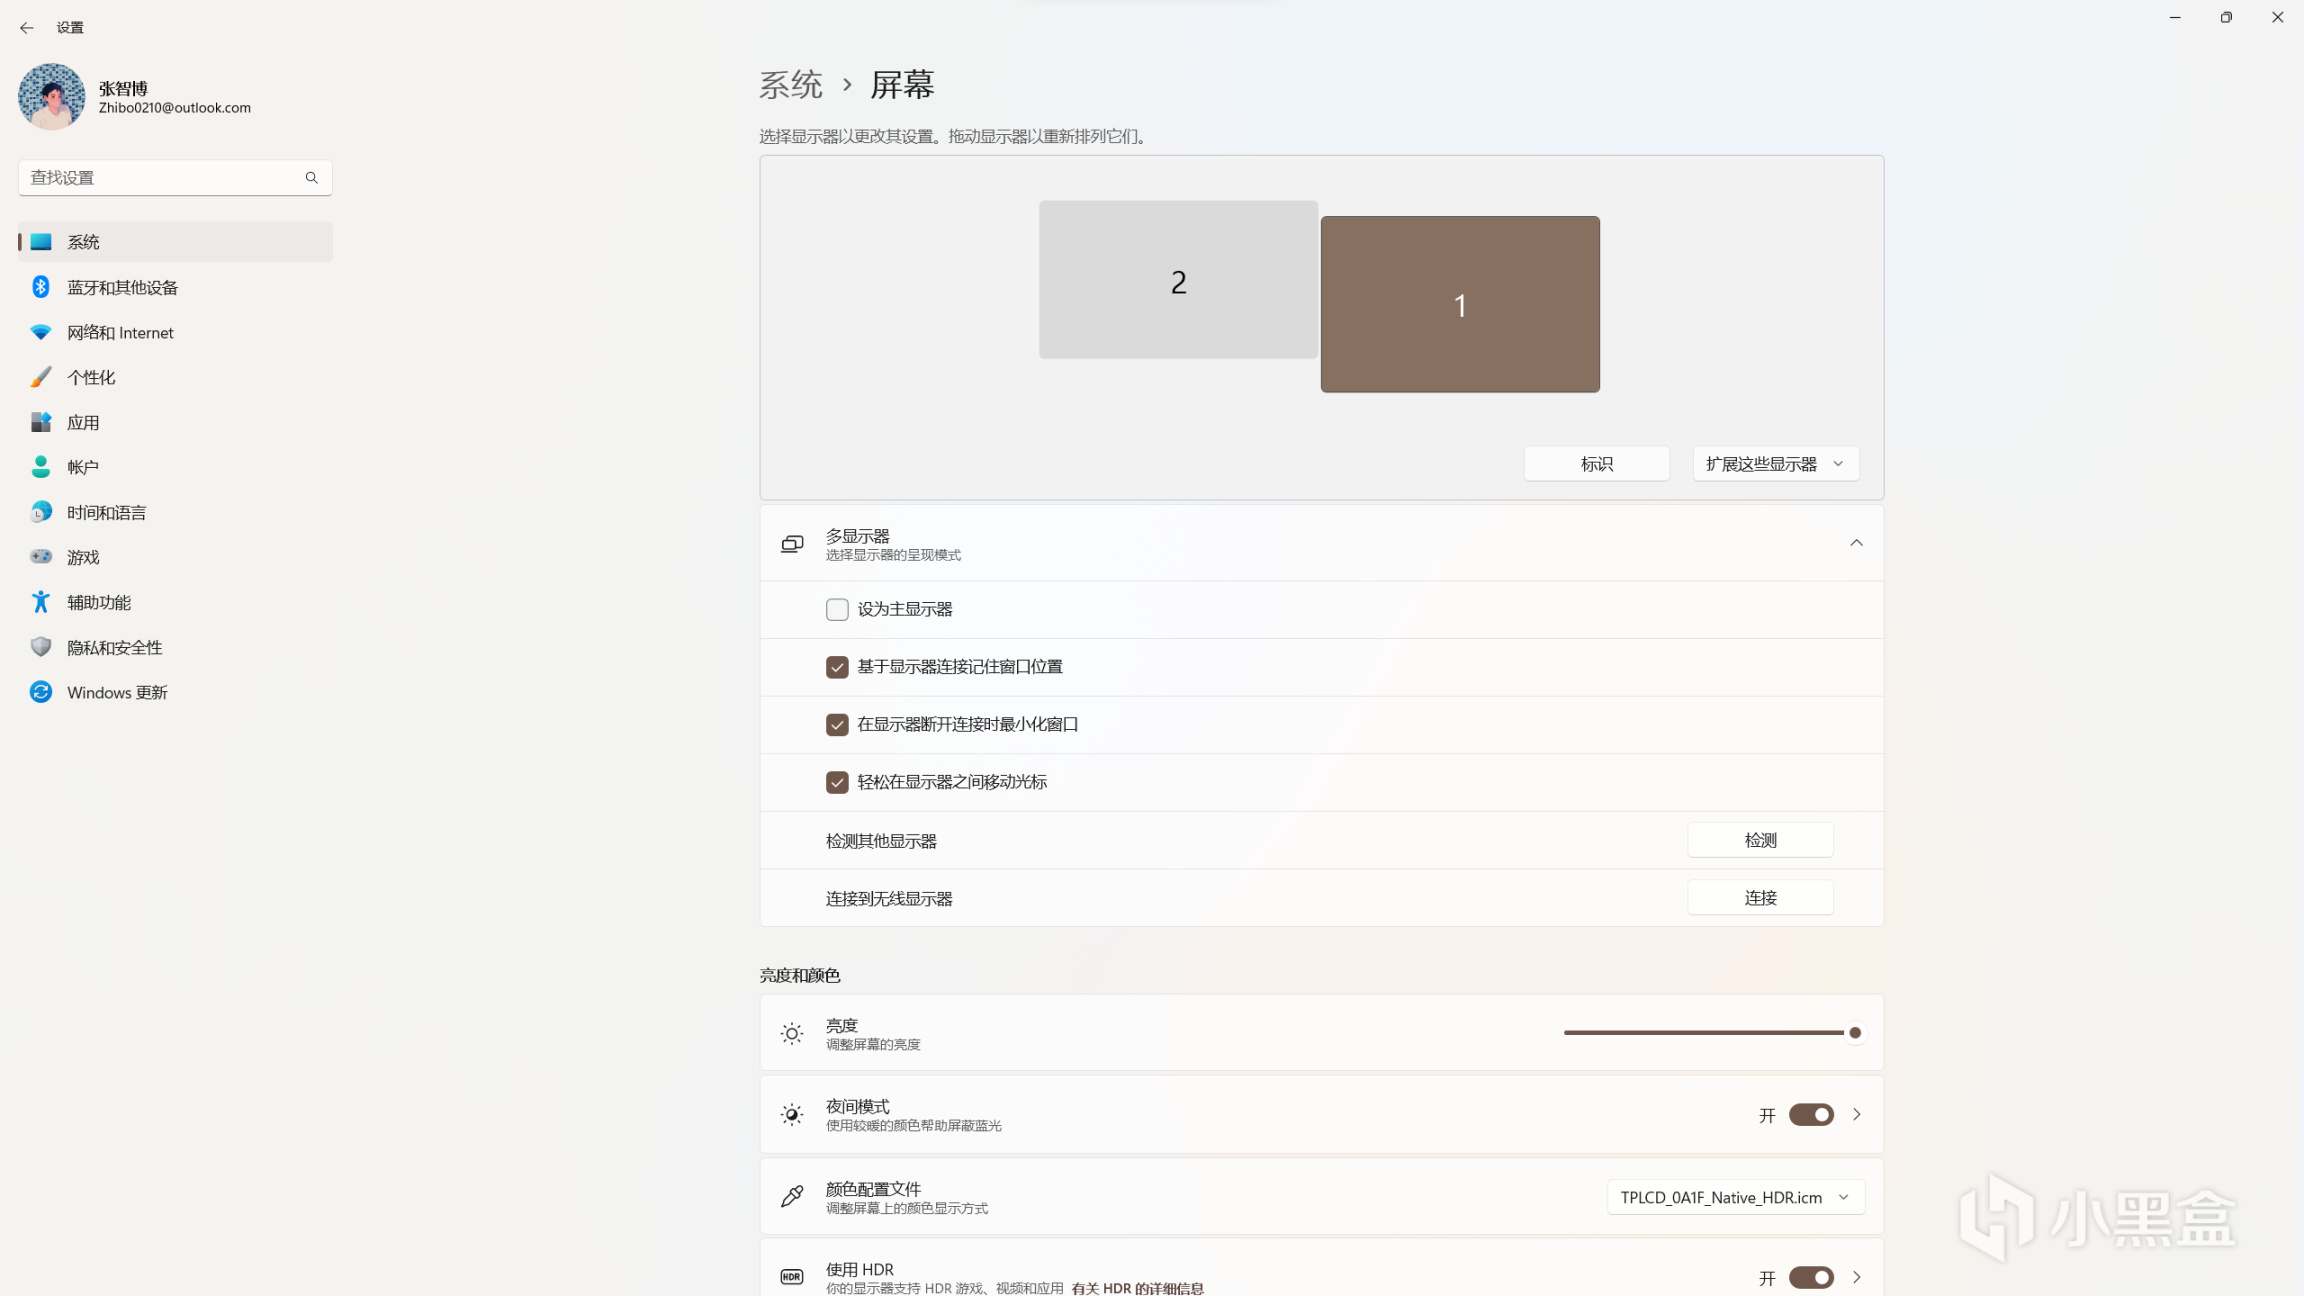Collapse the 多显示器 section chevron
Image resolution: width=2304 pixels, height=1296 pixels.
tap(1856, 543)
